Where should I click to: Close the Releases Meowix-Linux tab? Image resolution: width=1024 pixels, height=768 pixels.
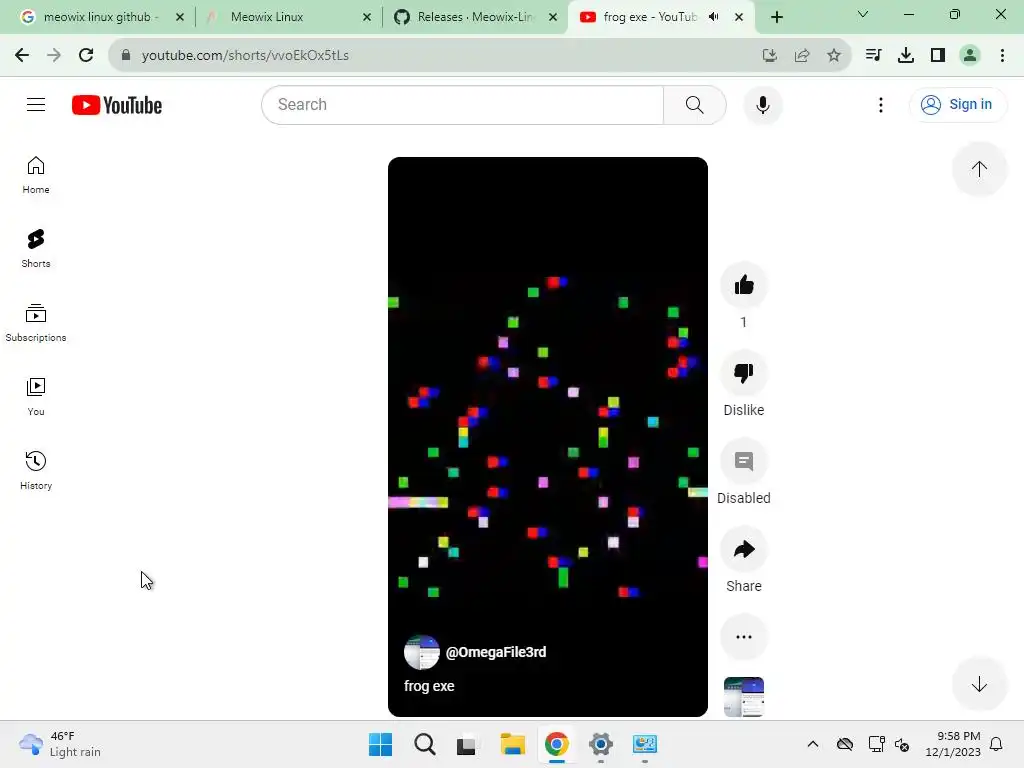pyautogui.click(x=553, y=17)
